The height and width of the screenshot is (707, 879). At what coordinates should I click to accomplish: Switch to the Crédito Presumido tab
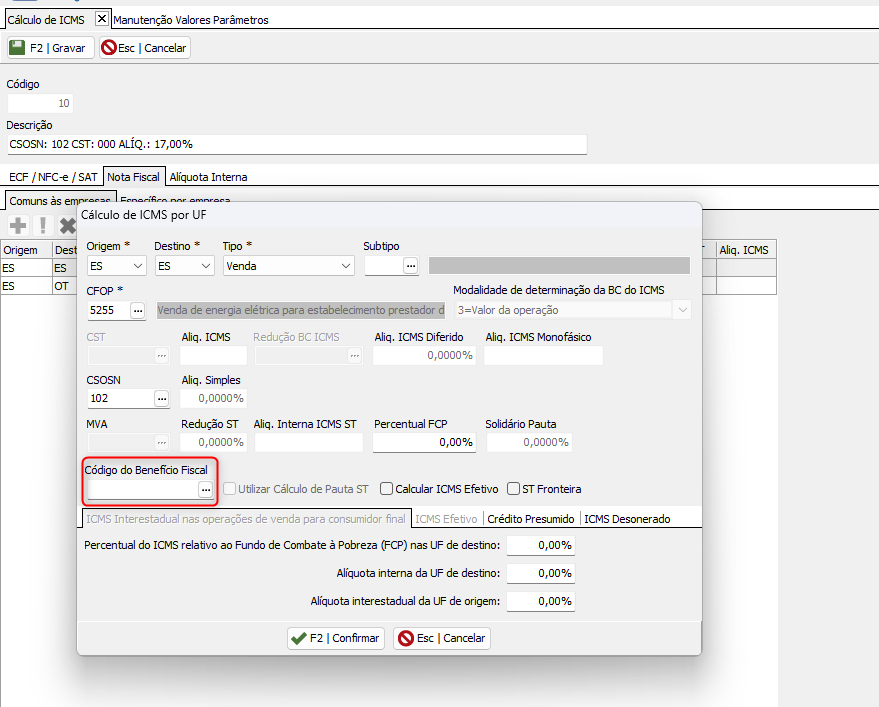click(x=531, y=519)
